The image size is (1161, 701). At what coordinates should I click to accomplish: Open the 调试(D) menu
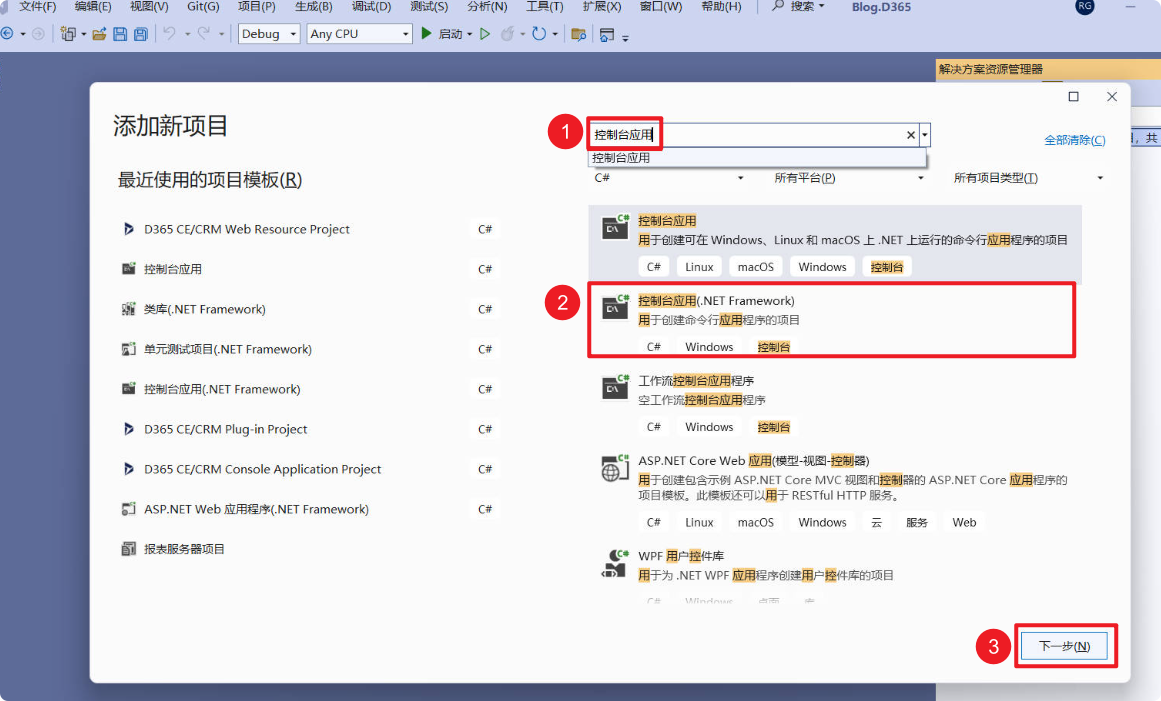click(x=371, y=7)
